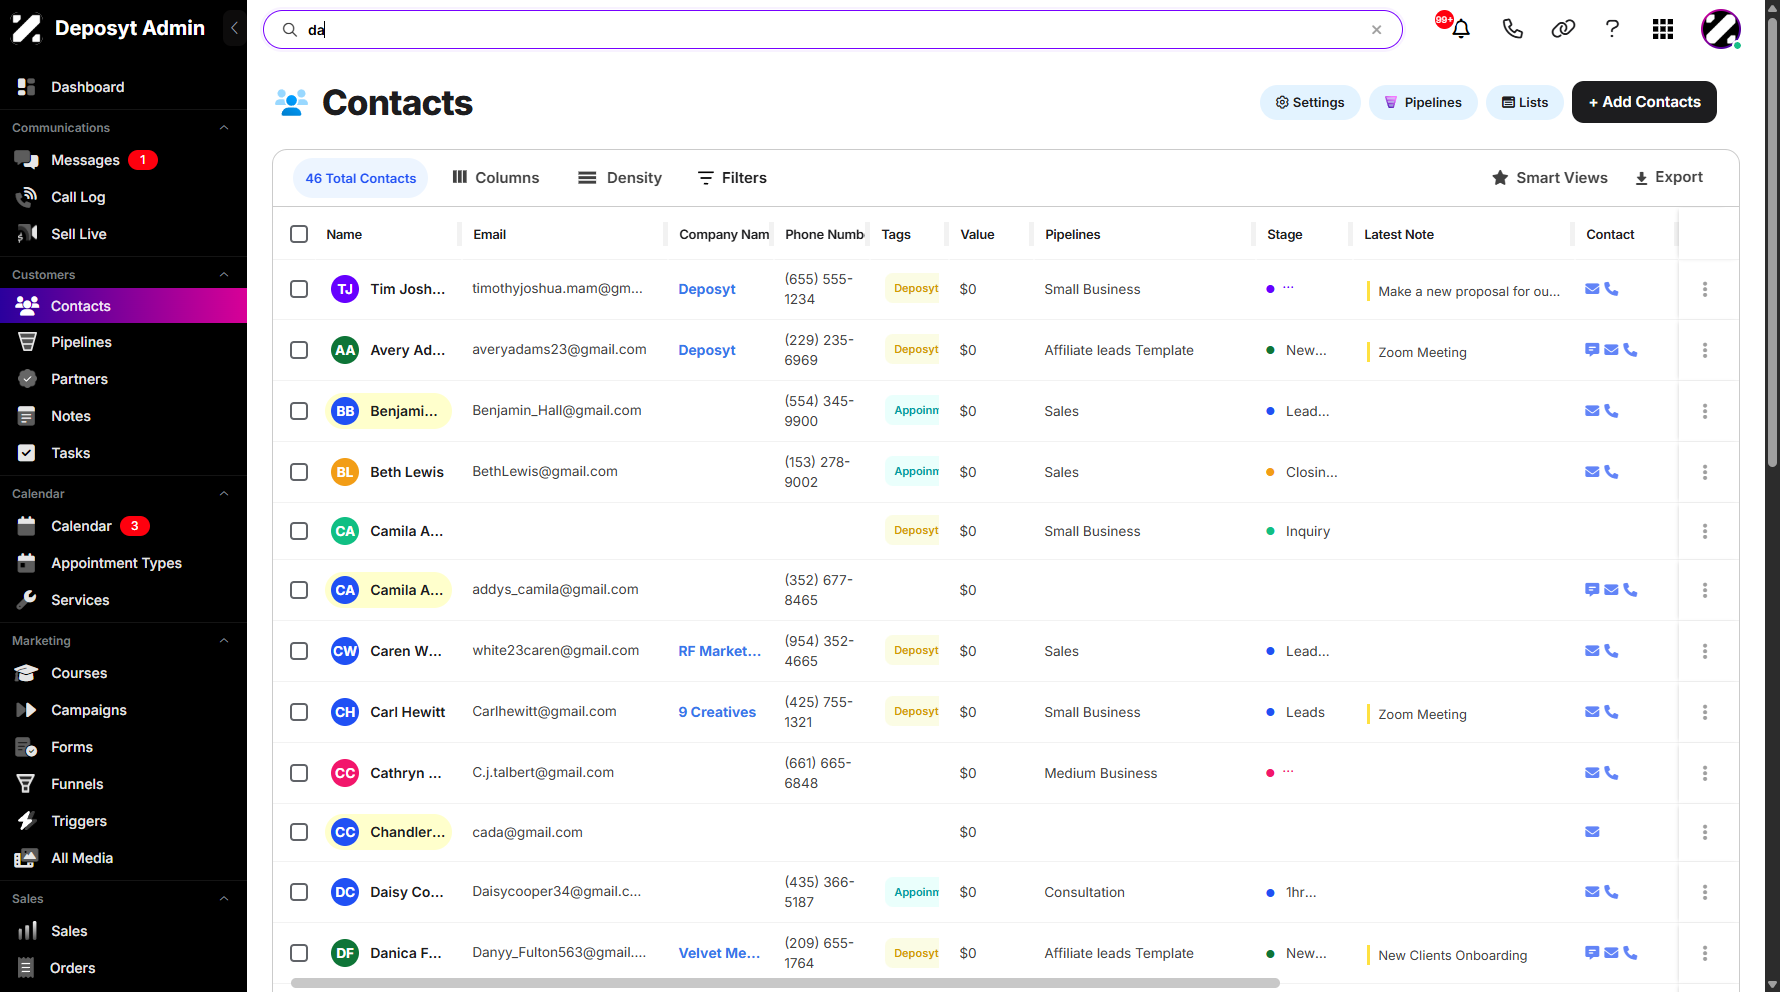This screenshot has height=992, width=1780.
Task: Open the apps grid icon
Action: (1663, 29)
